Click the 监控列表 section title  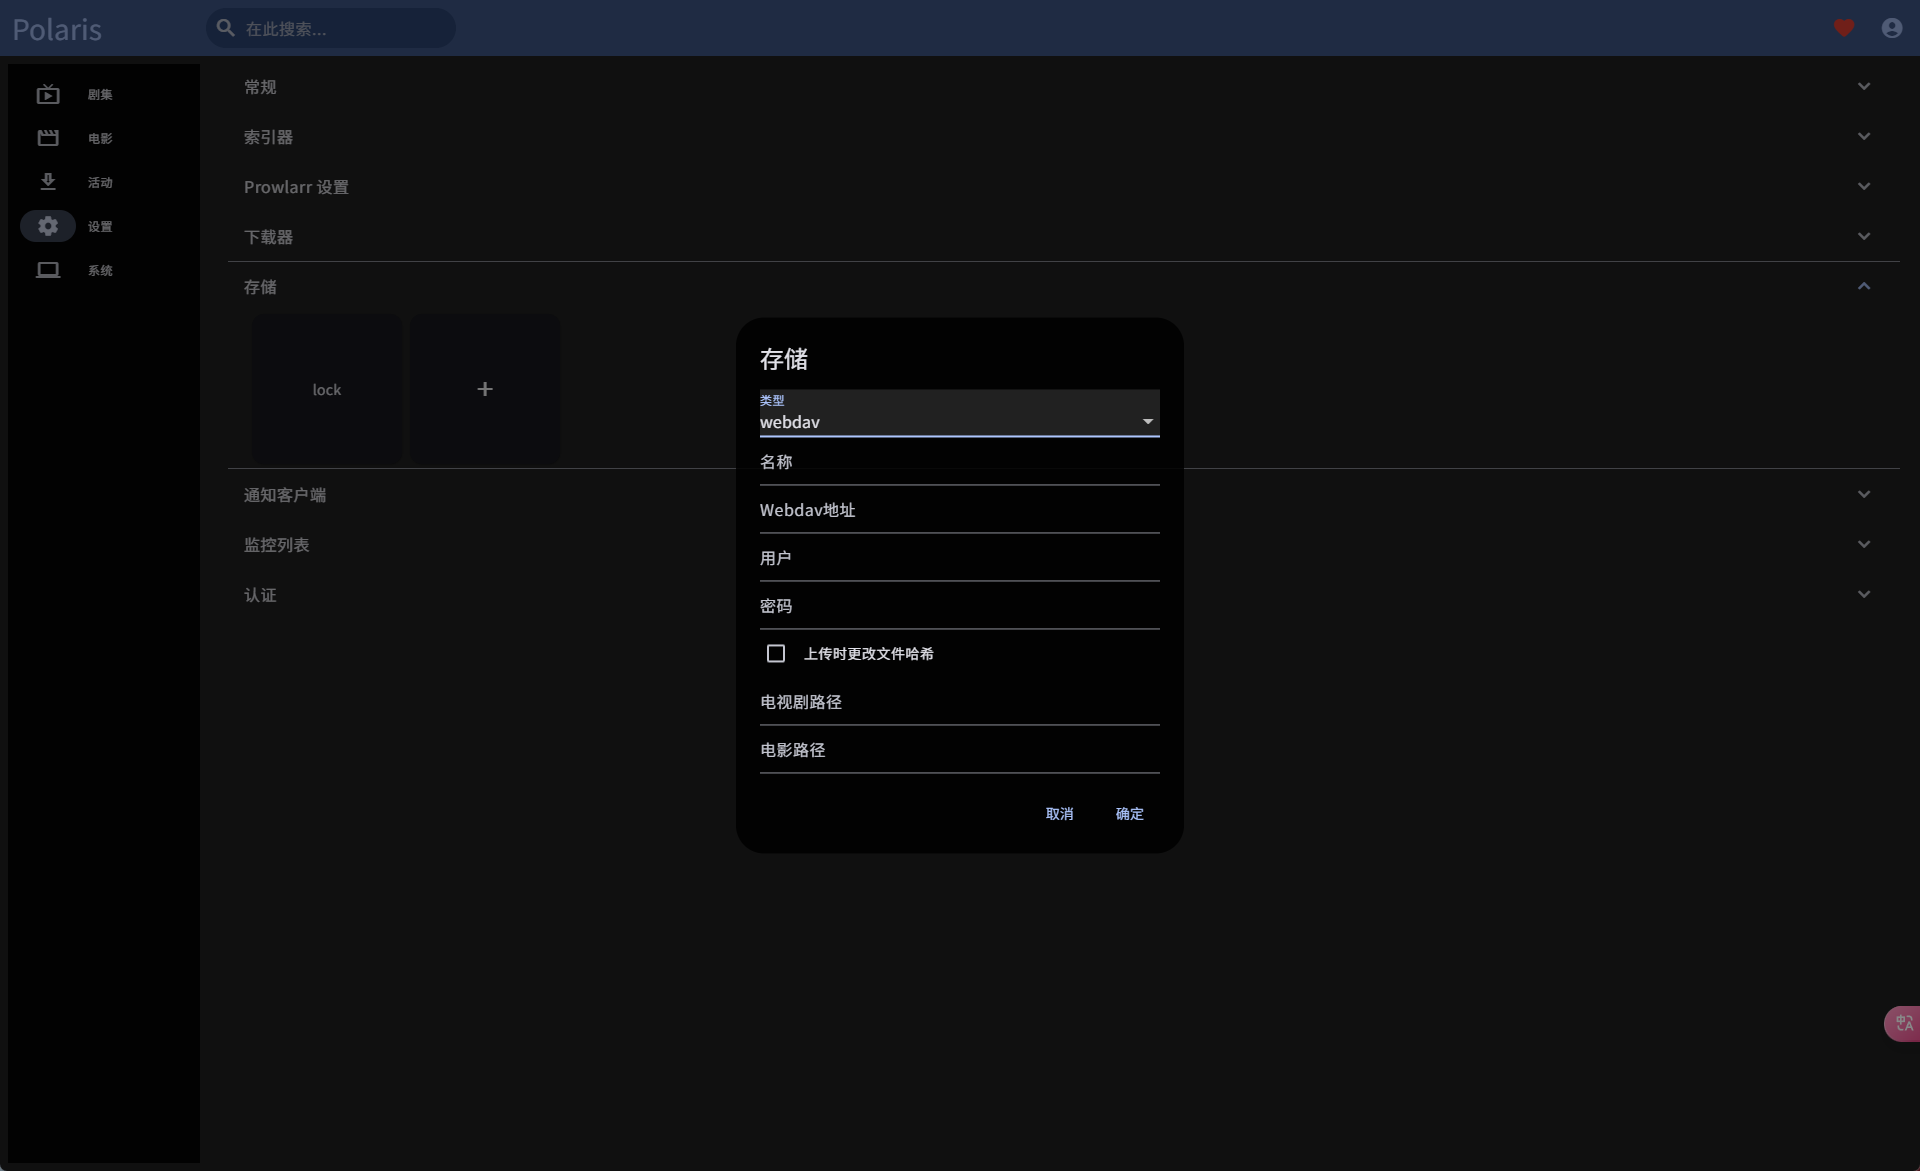[x=276, y=545]
